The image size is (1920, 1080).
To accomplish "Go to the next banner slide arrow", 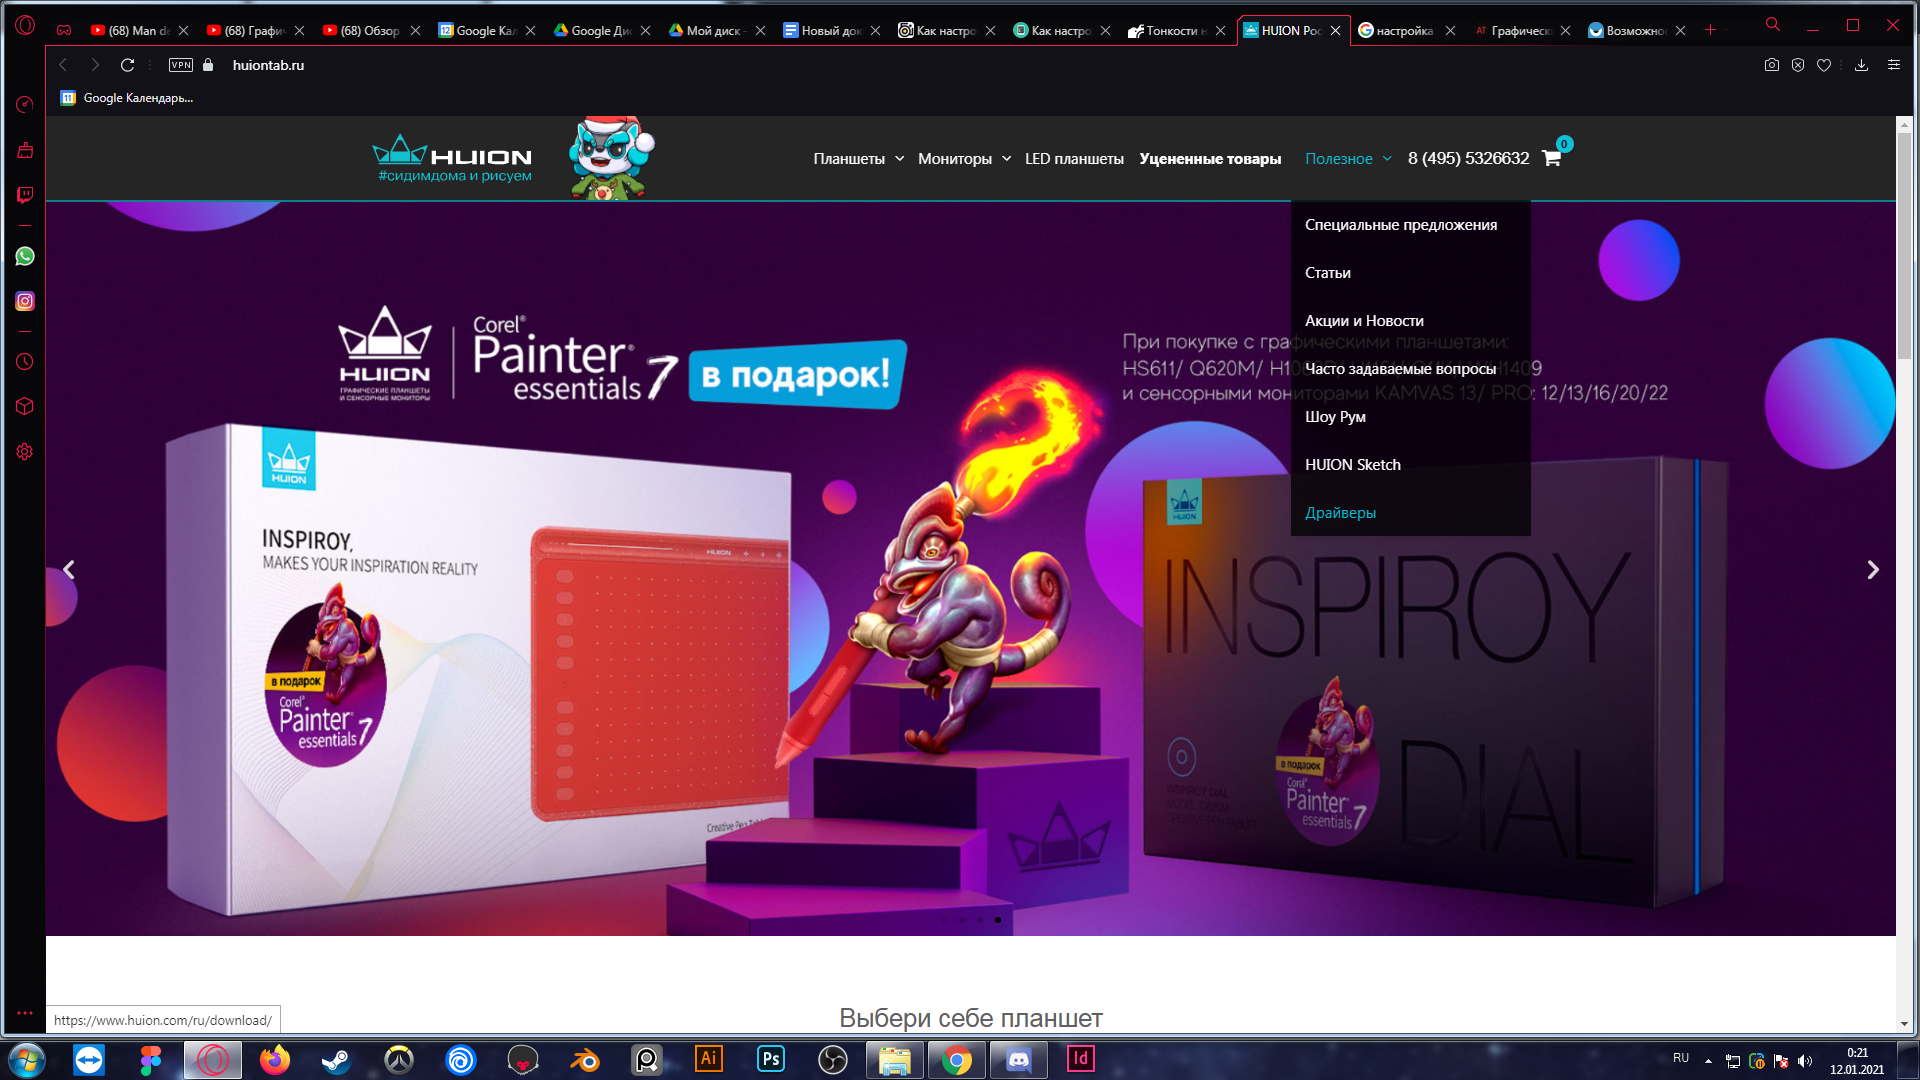I will [1872, 570].
